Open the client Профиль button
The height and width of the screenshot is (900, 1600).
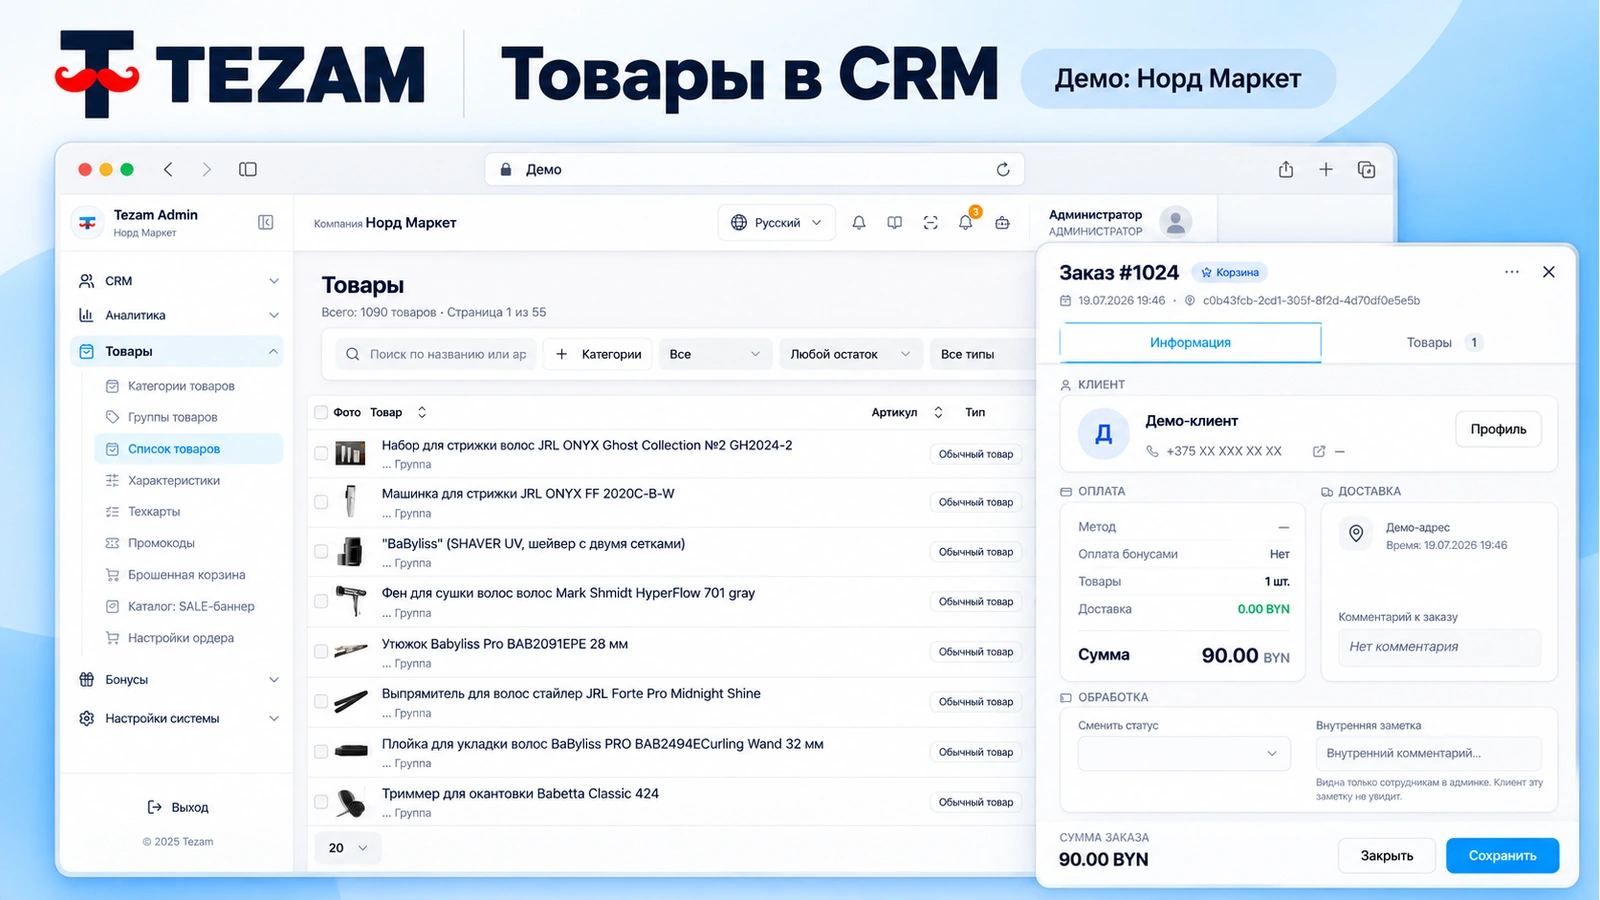[x=1498, y=429]
